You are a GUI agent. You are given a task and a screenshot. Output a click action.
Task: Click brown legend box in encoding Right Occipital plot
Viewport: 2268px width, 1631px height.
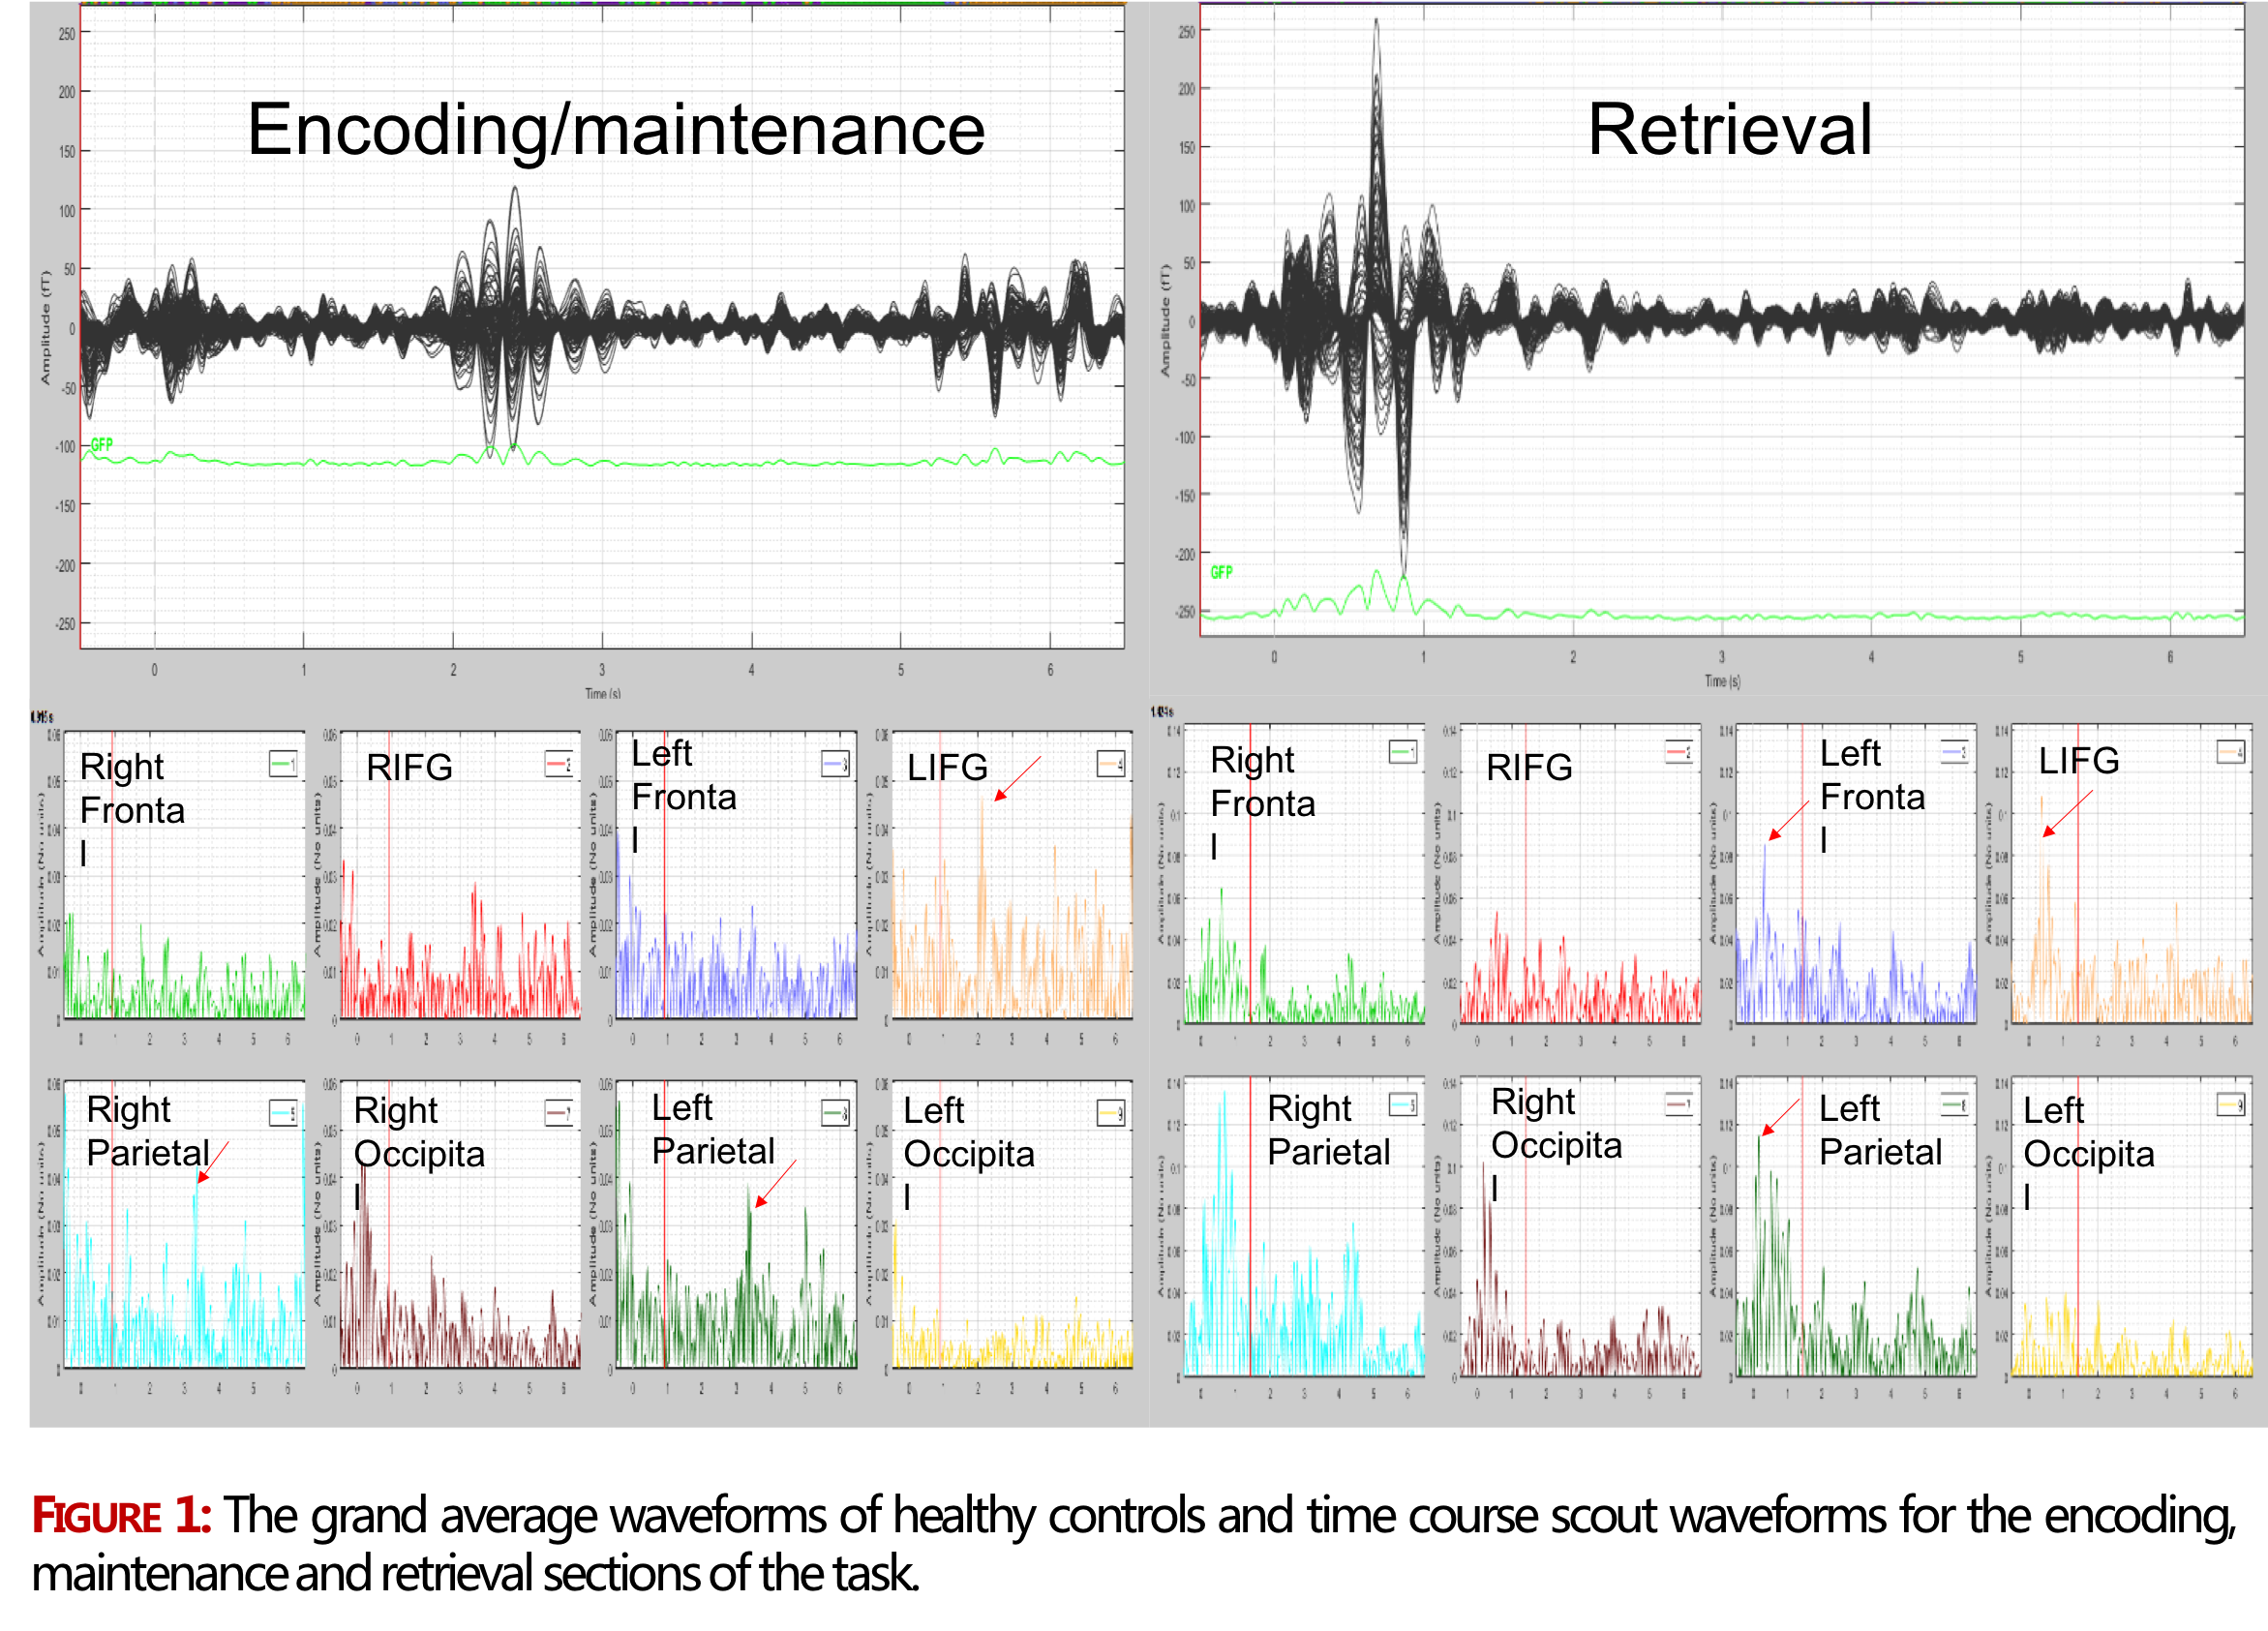pyautogui.click(x=559, y=1112)
